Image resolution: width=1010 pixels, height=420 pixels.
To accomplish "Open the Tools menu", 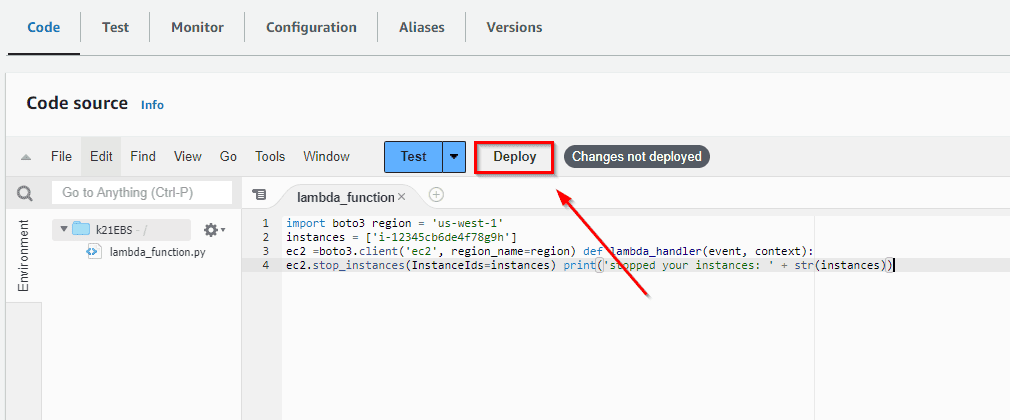I will (270, 156).
